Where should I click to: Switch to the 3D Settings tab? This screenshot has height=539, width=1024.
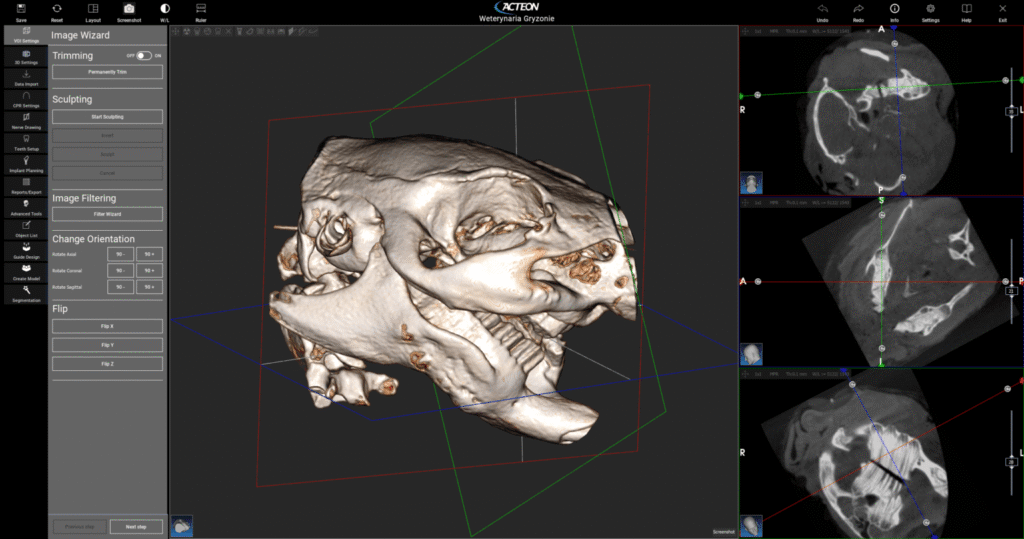tap(25, 57)
